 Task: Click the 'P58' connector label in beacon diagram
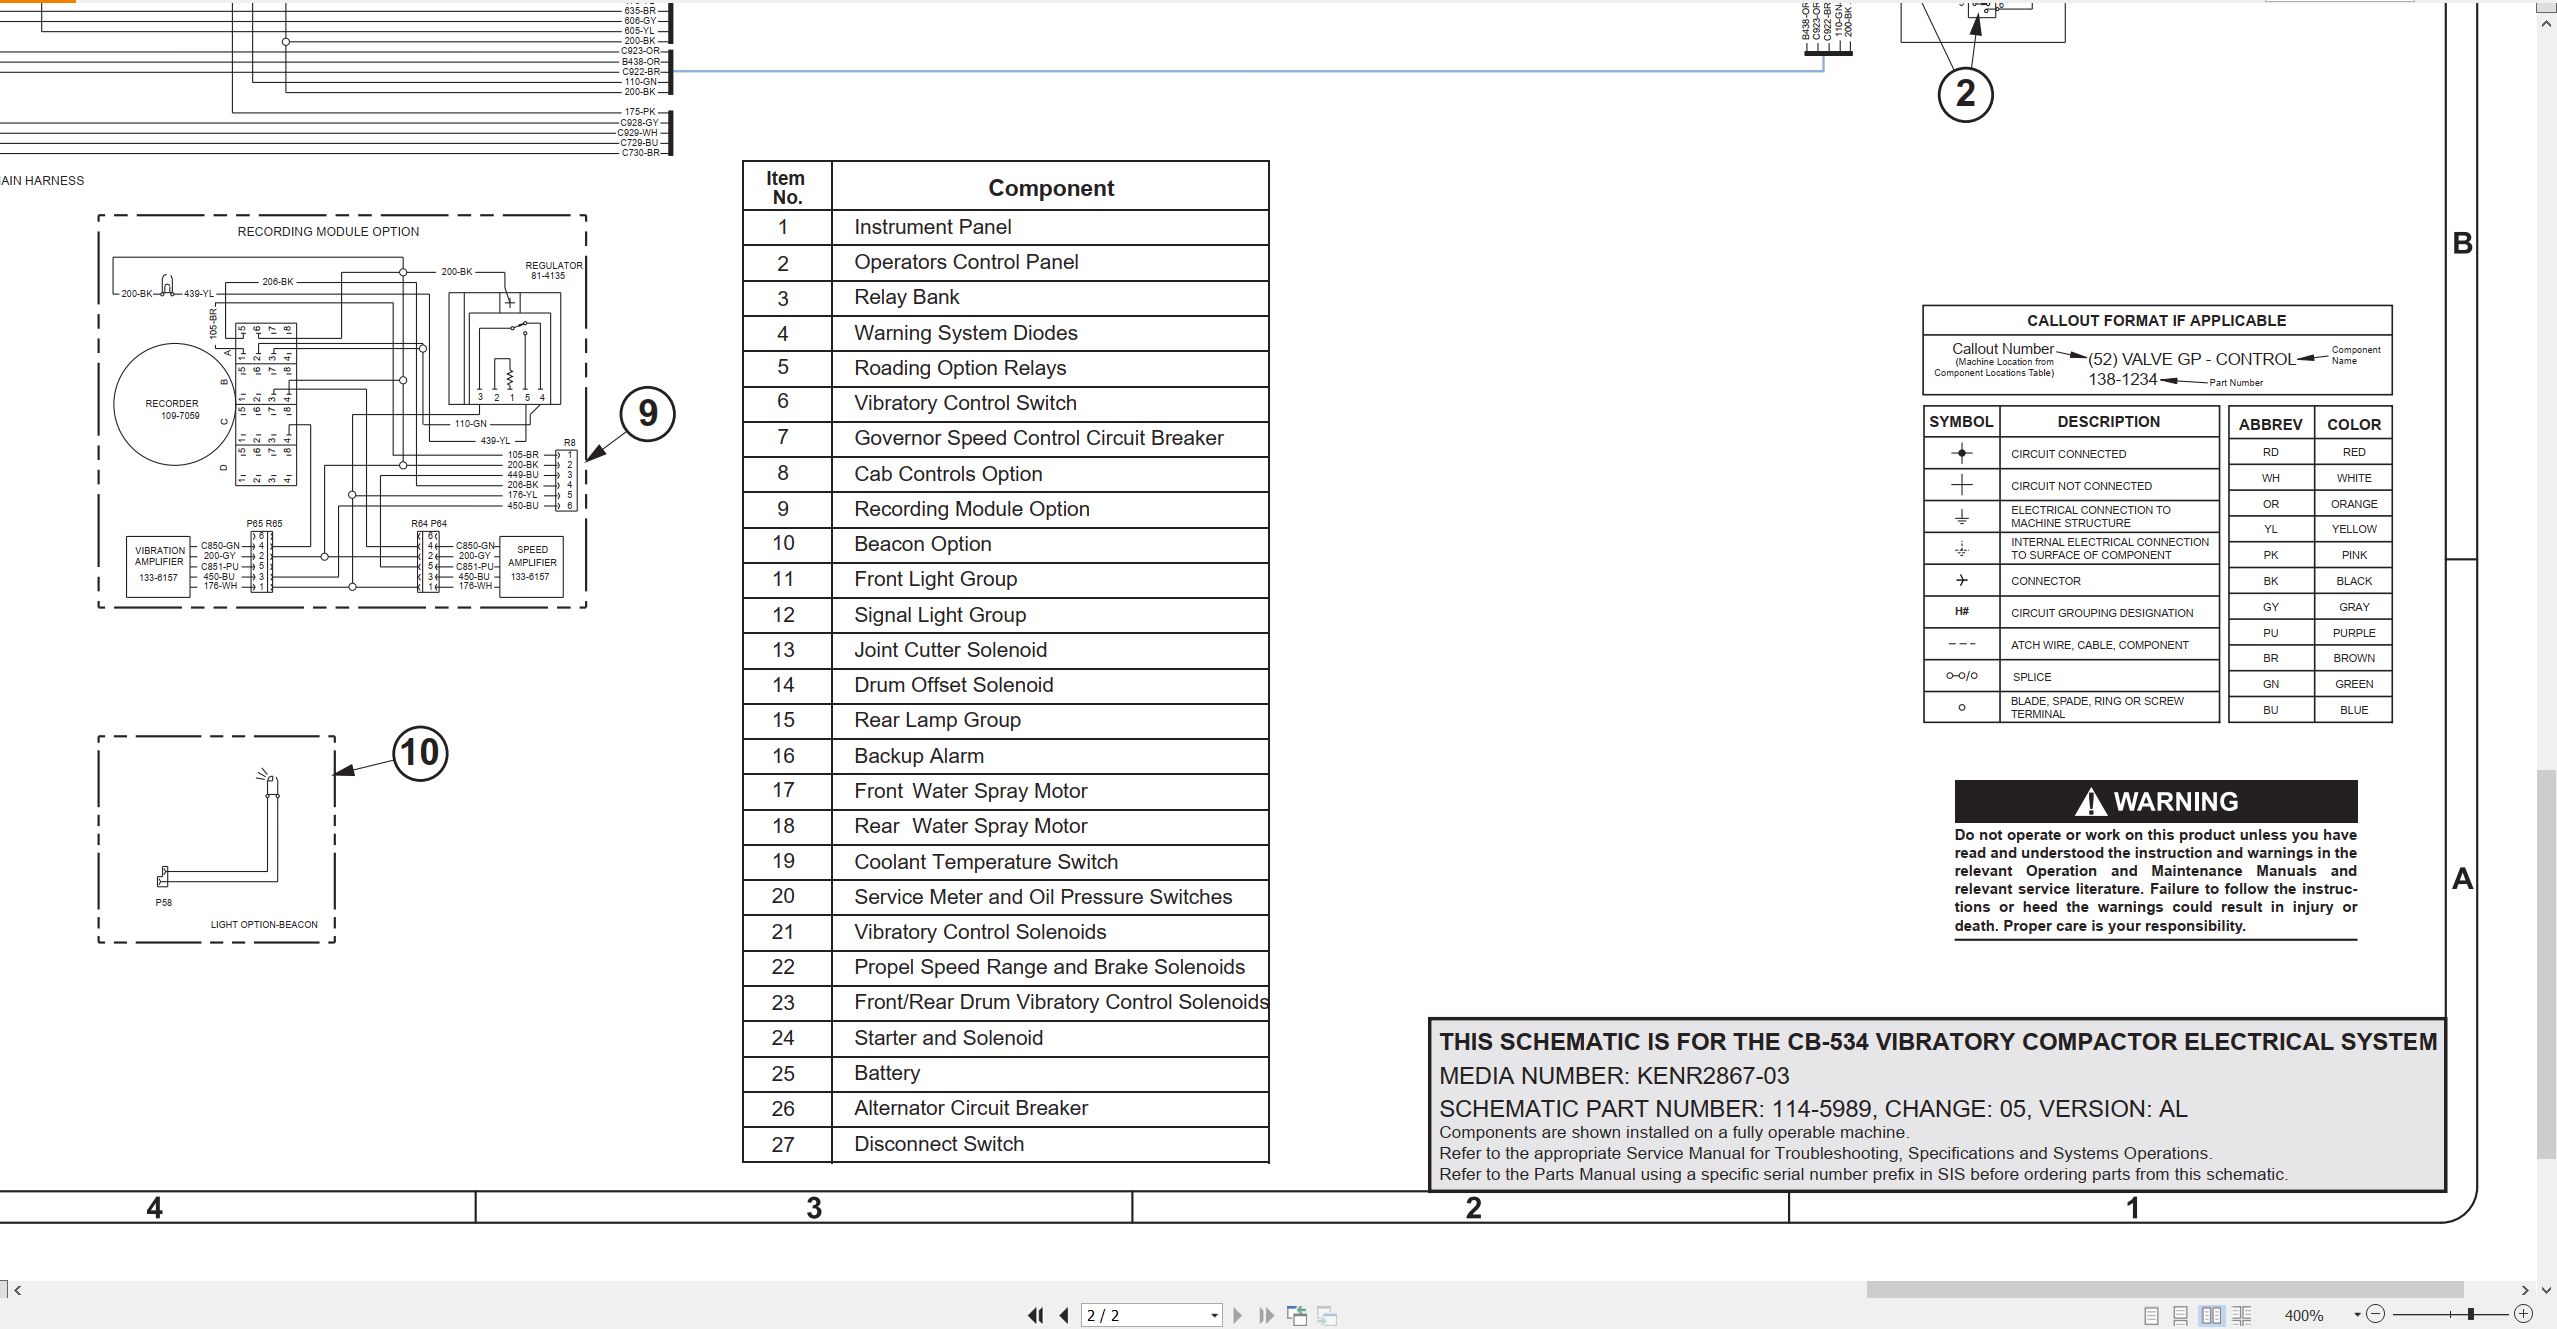[163, 903]
